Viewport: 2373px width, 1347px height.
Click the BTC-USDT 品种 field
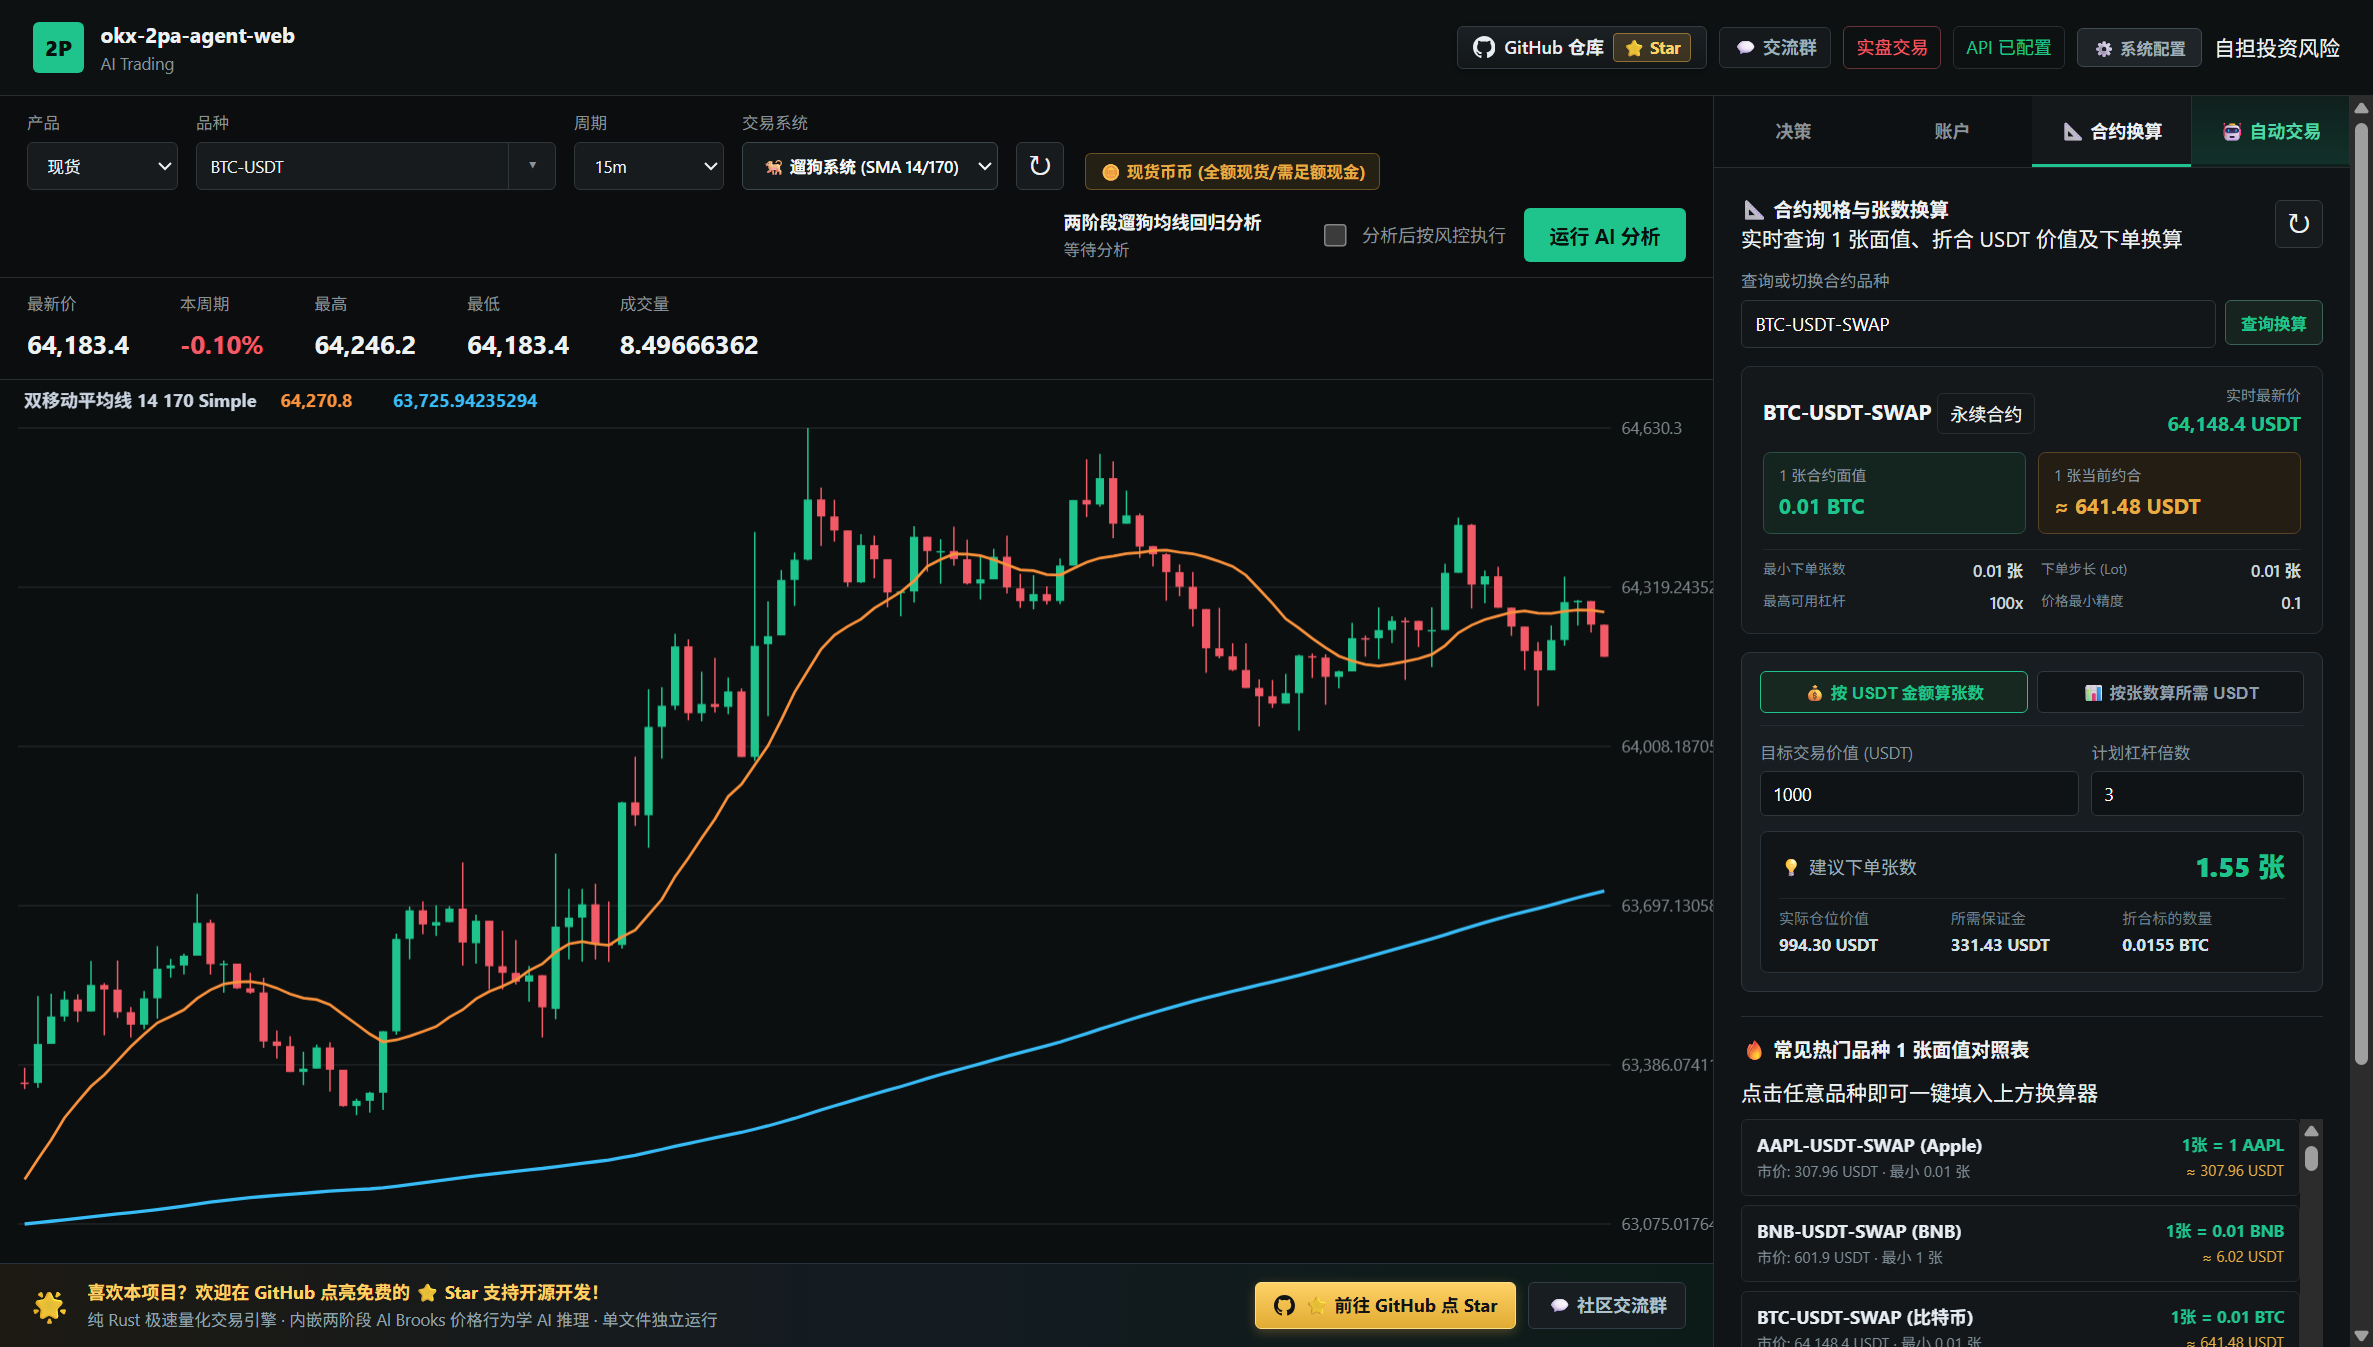[352, 167]
